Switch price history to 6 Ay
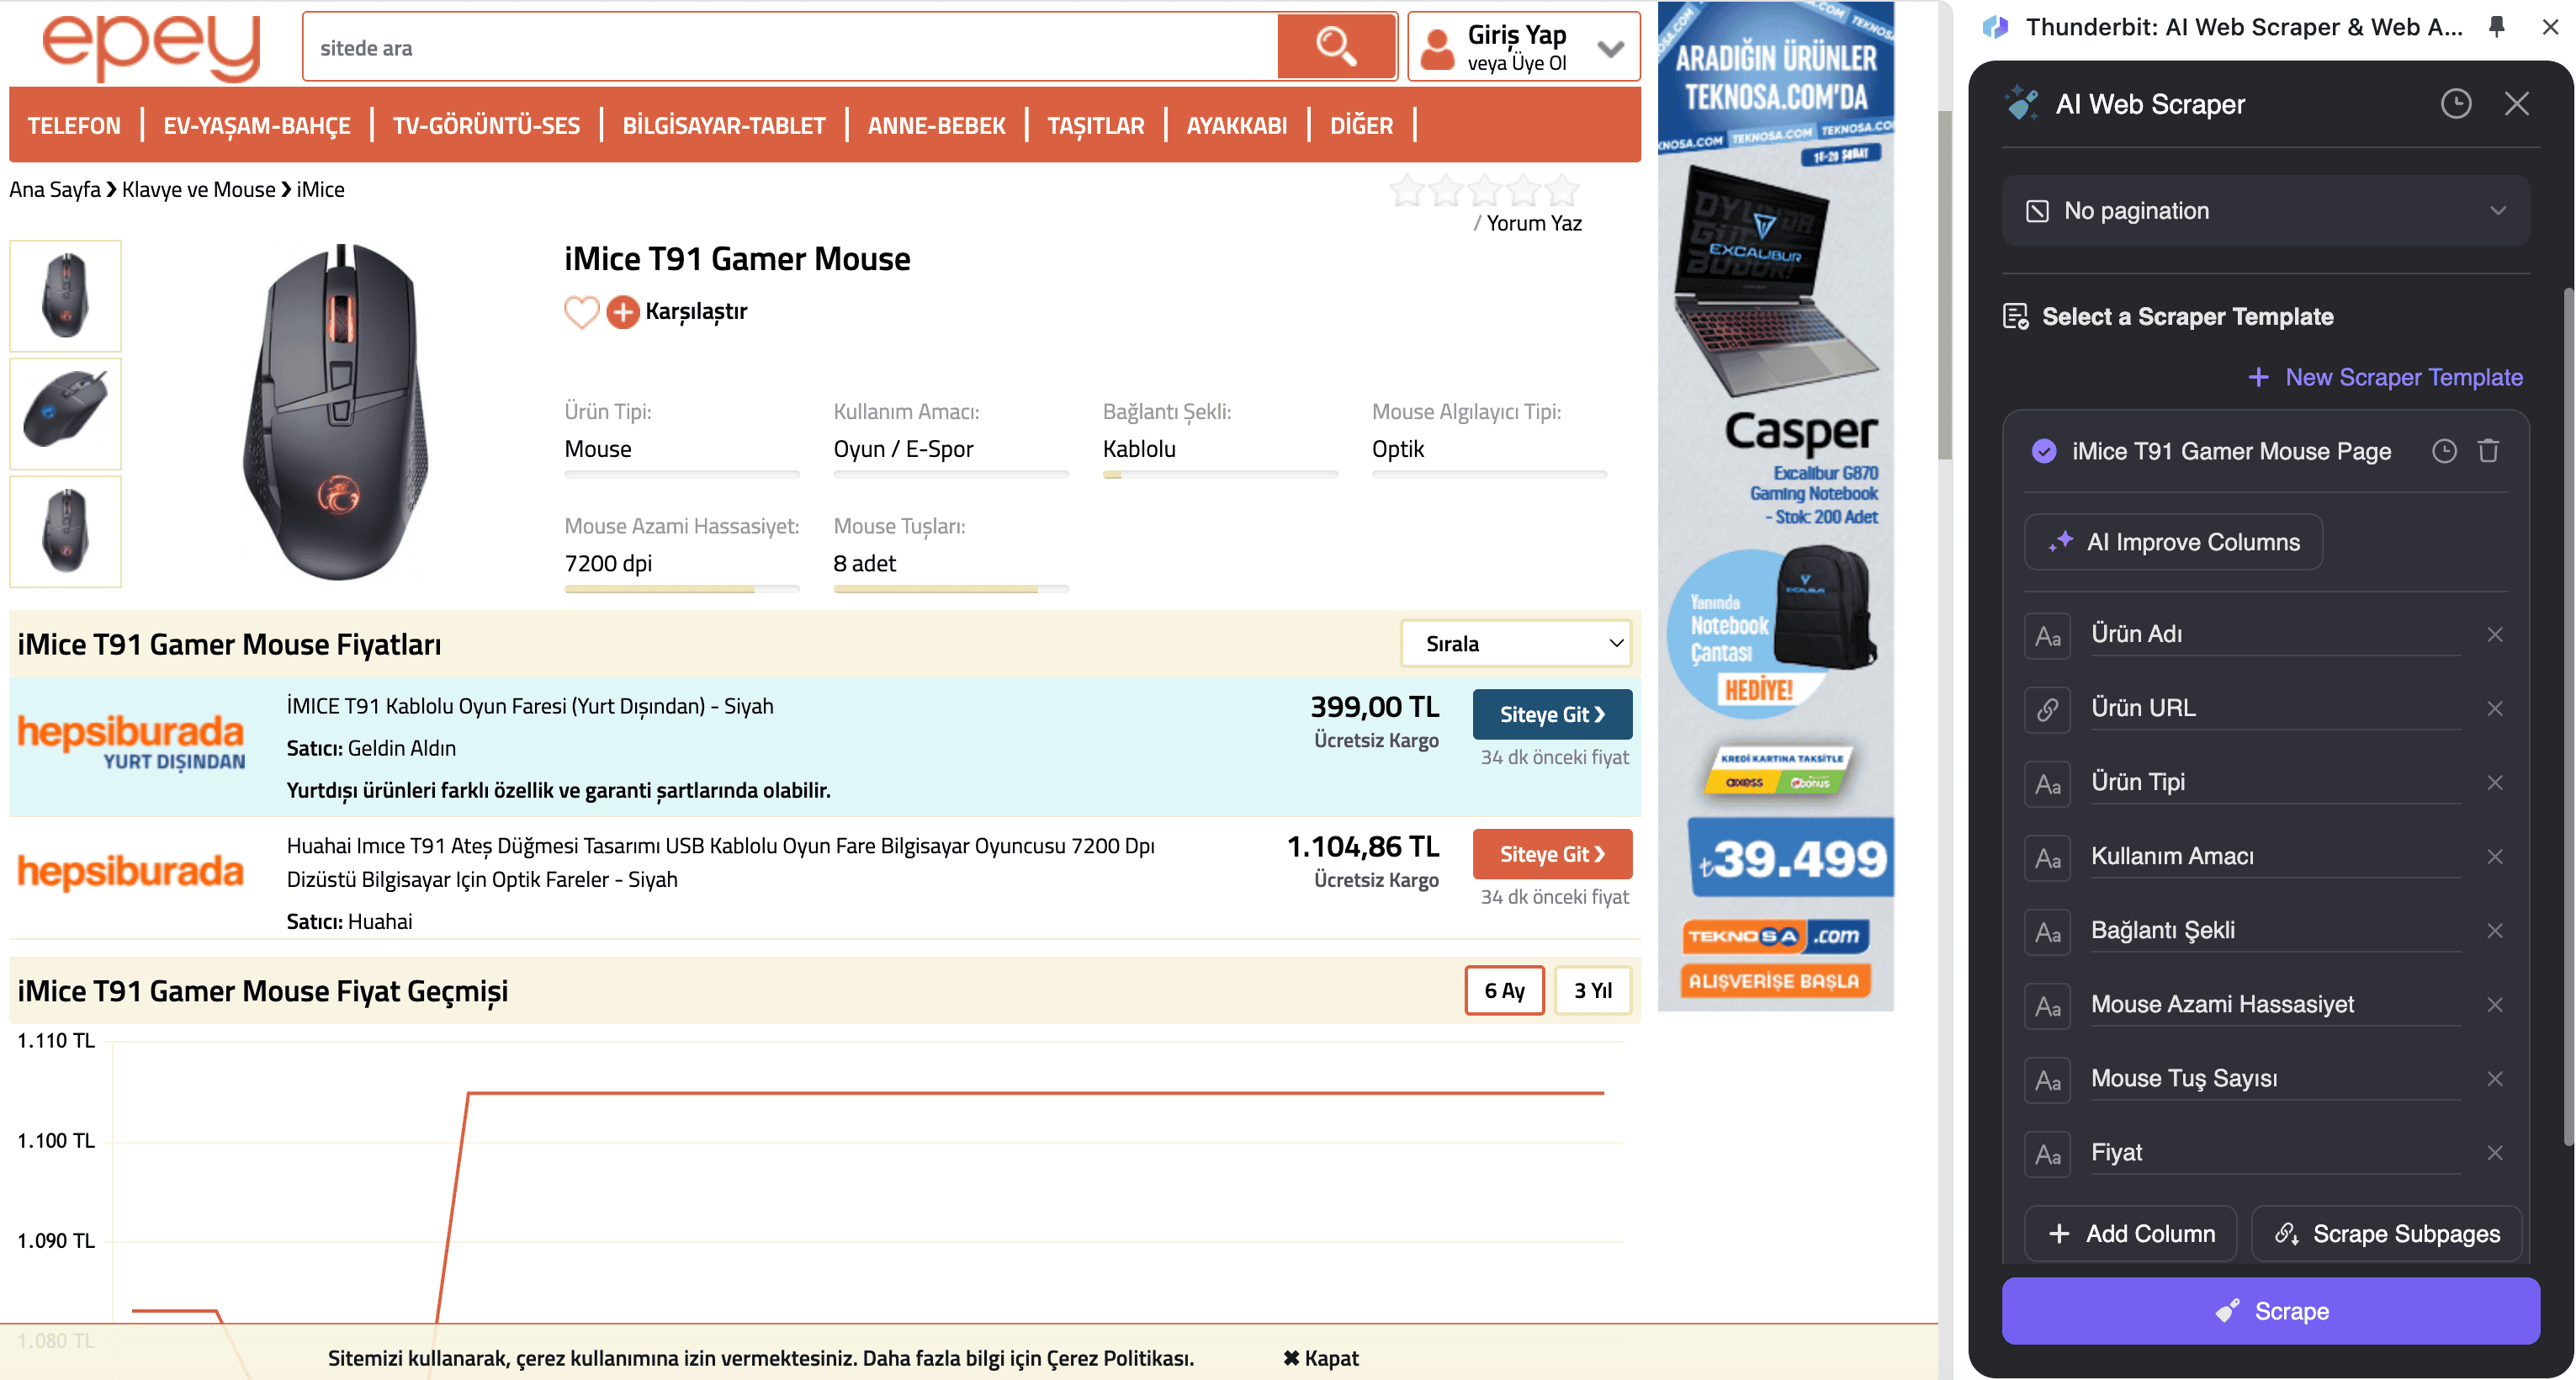 pyautogui.click(x=1503, y=990)
